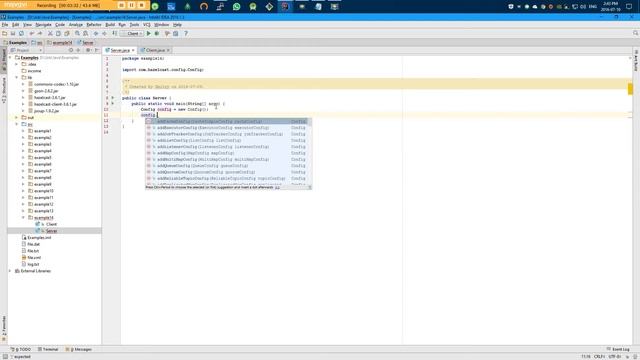Click Scroll from Source icon in Project panel
This screenshot has height=360, width=640.
(x=71, y=50)
